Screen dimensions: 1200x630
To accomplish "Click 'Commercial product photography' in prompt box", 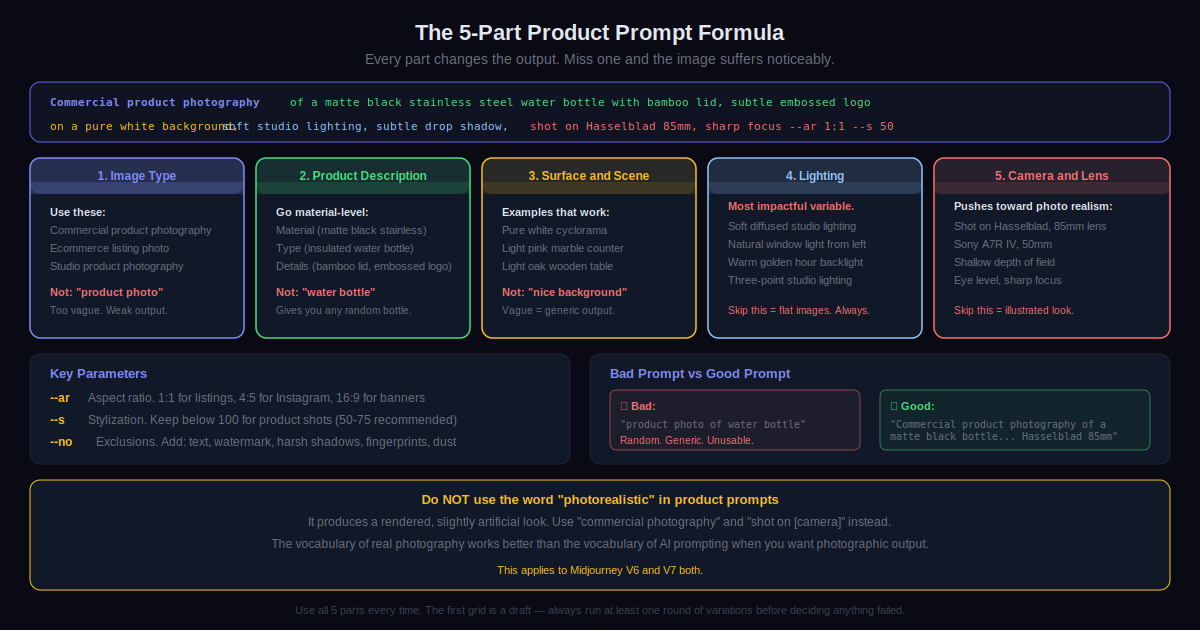I will point(155,102).
